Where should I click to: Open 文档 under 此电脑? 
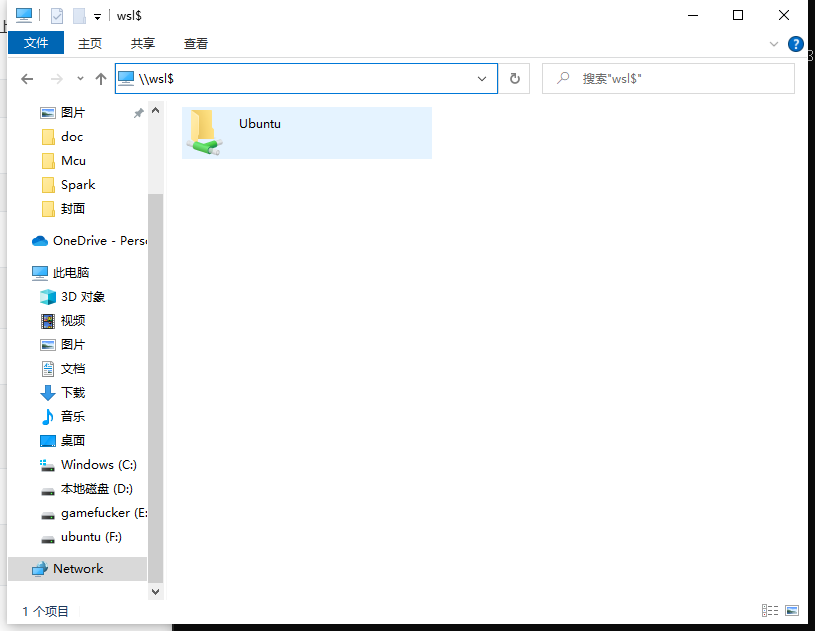[x=73, y=369]
